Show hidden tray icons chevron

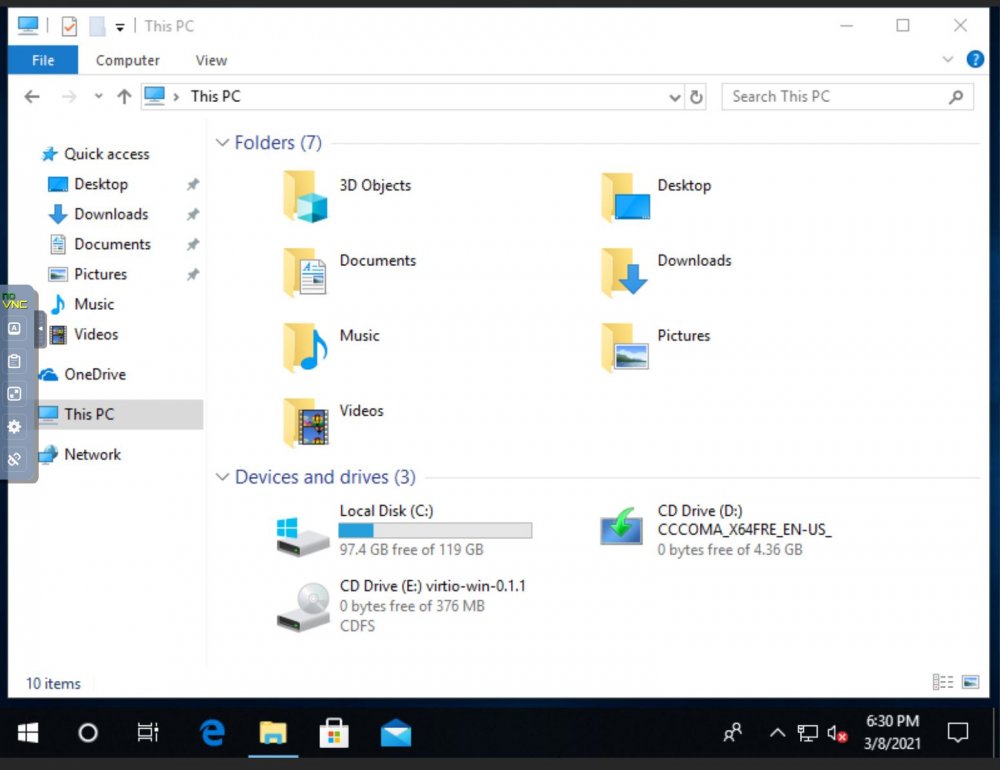tap(777, 732)
